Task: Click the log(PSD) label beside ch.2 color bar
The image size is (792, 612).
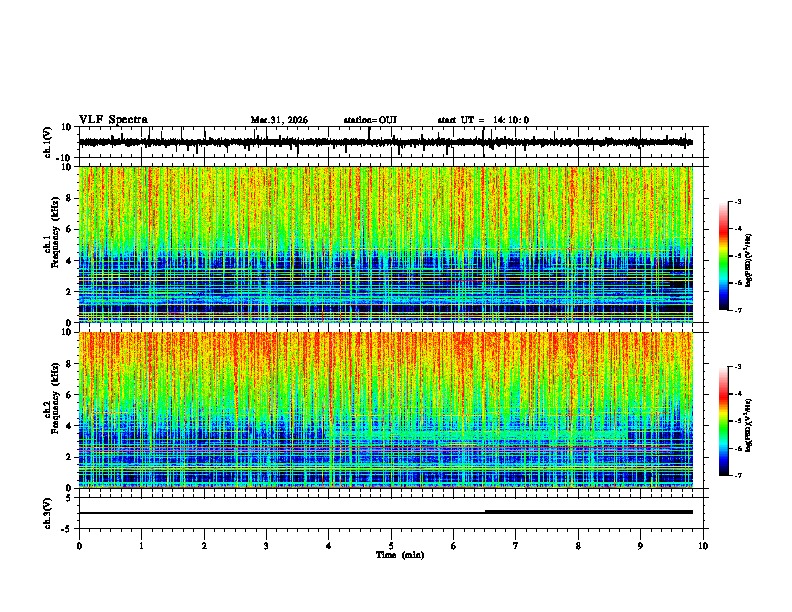Action: 750,426
